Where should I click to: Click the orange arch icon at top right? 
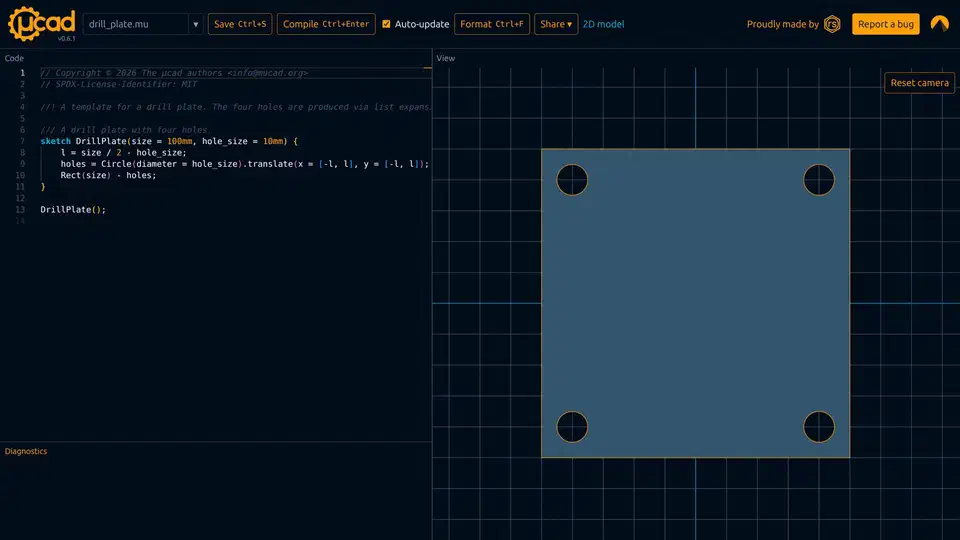(940, 24)
